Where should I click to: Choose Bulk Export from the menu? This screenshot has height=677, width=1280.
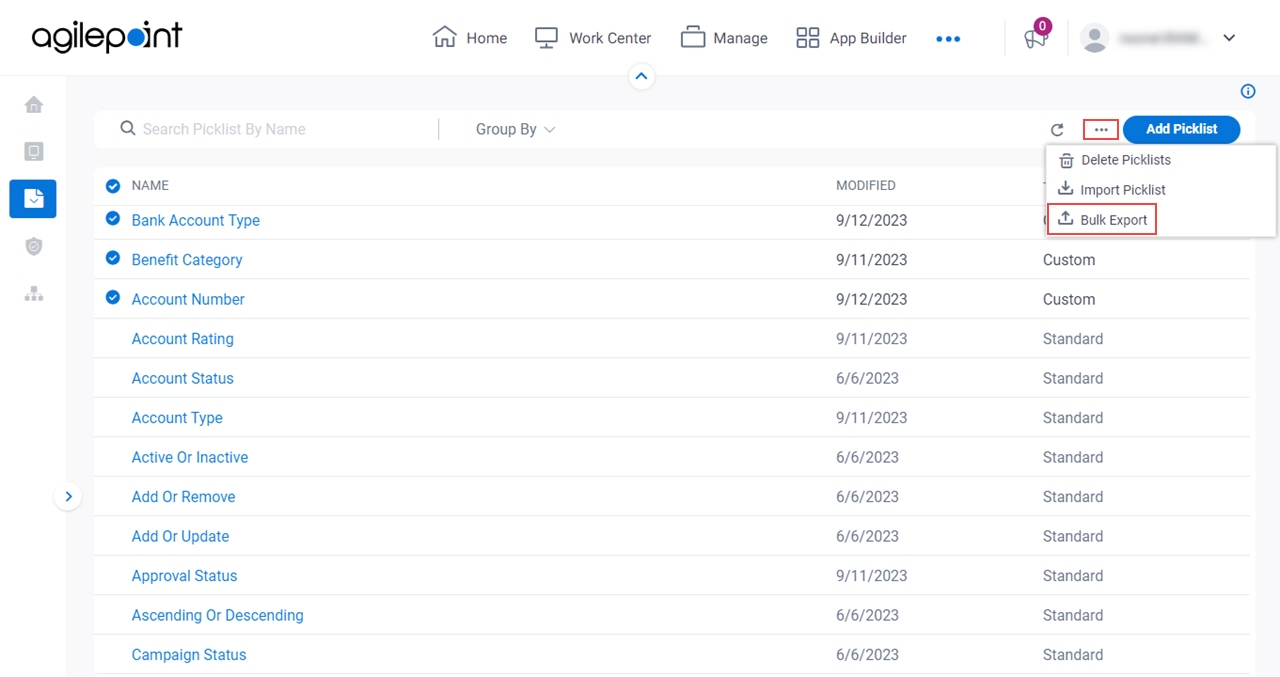tap(1114, 220)
